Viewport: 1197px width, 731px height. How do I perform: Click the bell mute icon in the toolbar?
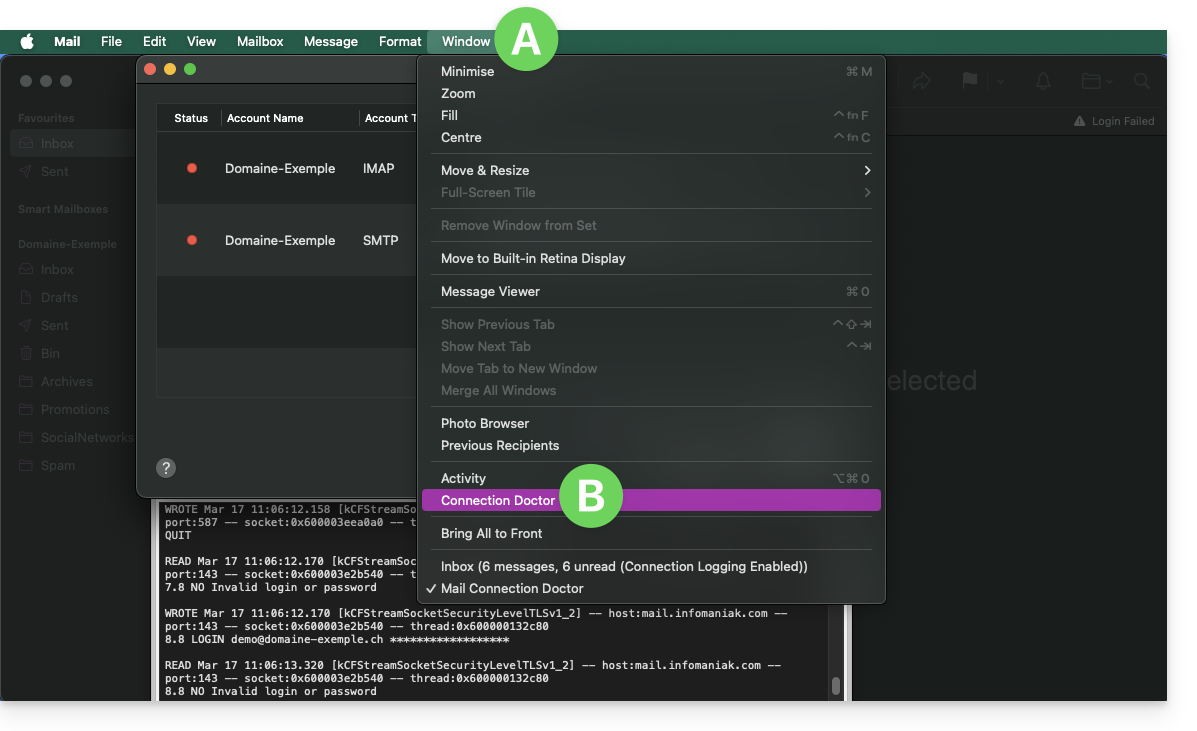(1043, 81)
